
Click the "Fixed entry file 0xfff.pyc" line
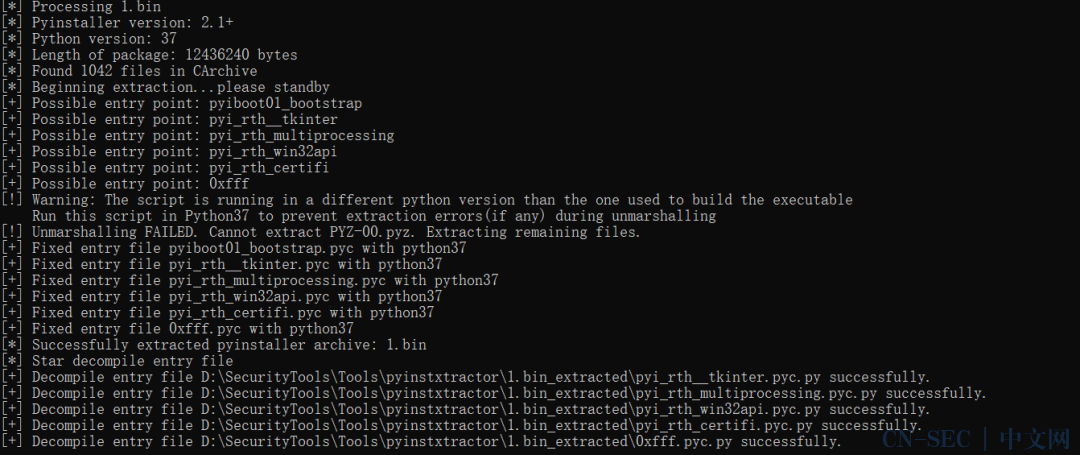point(178,329)
